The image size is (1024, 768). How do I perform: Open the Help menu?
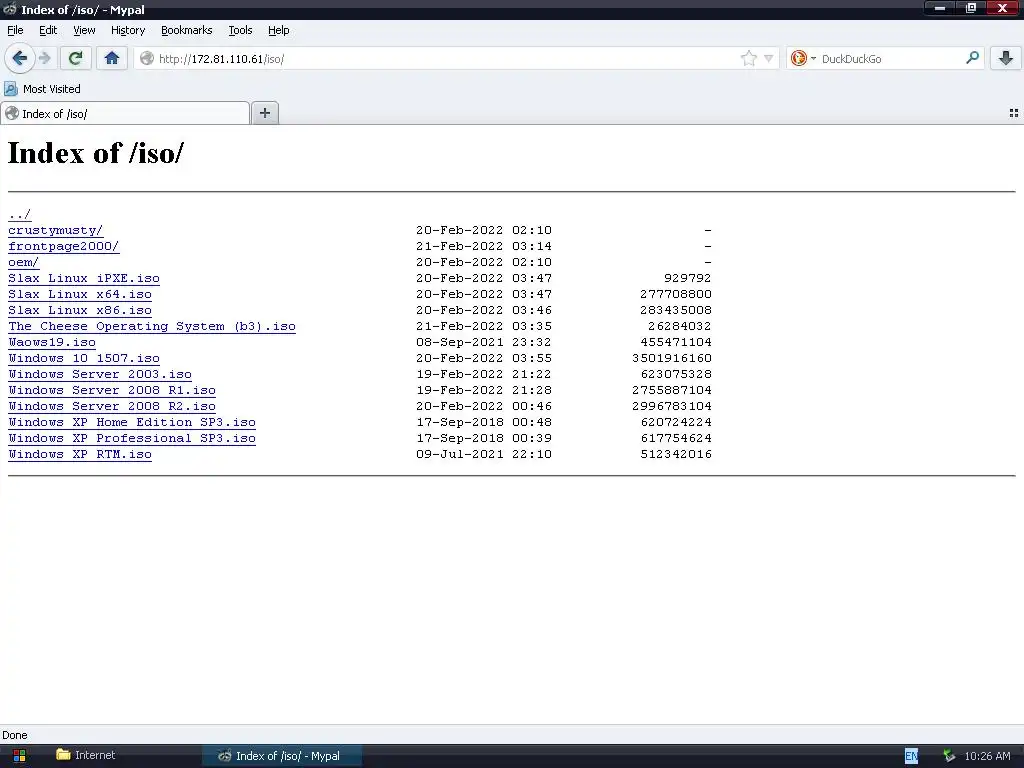coord(278,30)
